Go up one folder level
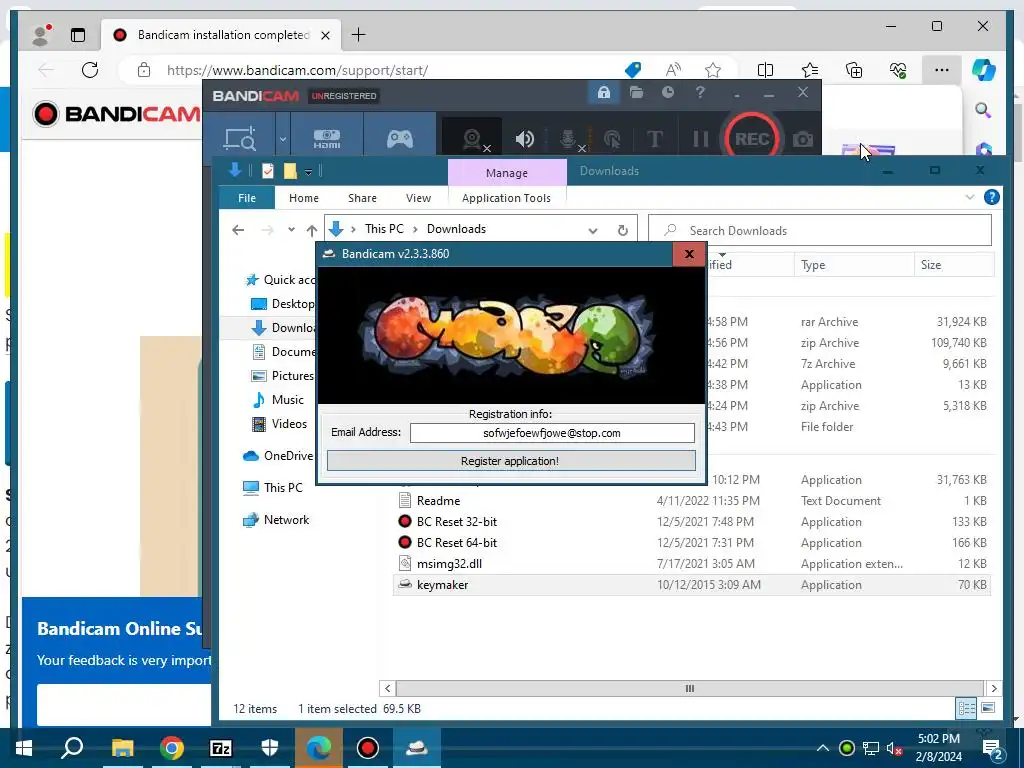1024x768 pixels. click(x=312, y=230)
